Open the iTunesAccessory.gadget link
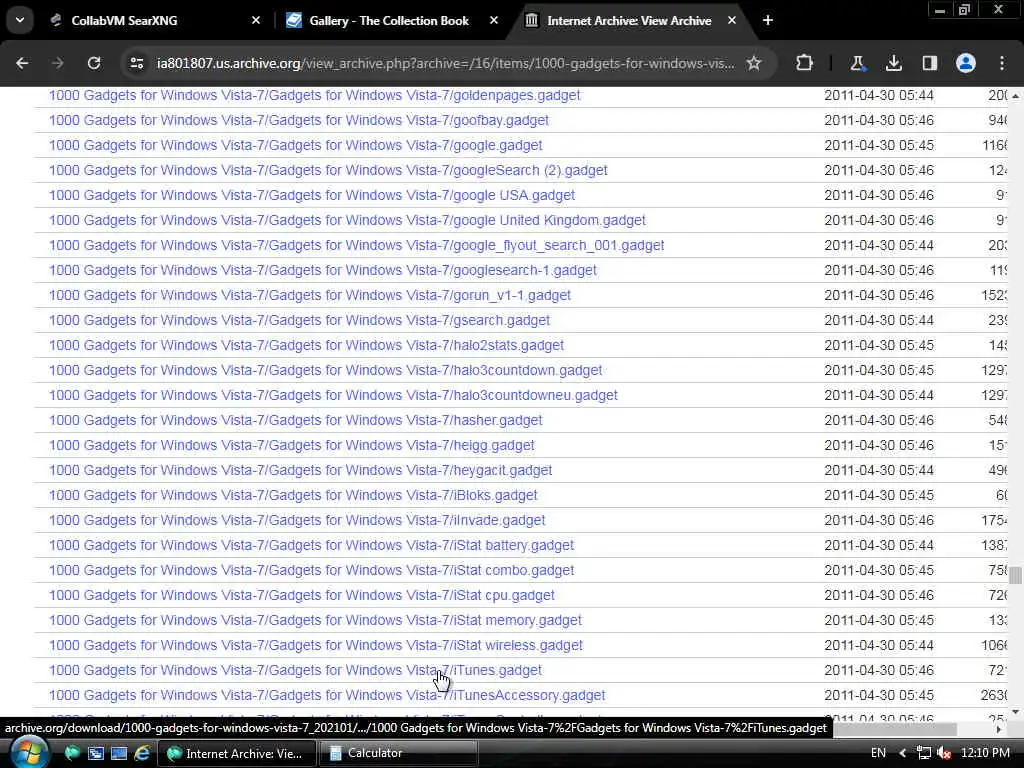Viewport: 1024px width, 768px height. pos(327,696)
